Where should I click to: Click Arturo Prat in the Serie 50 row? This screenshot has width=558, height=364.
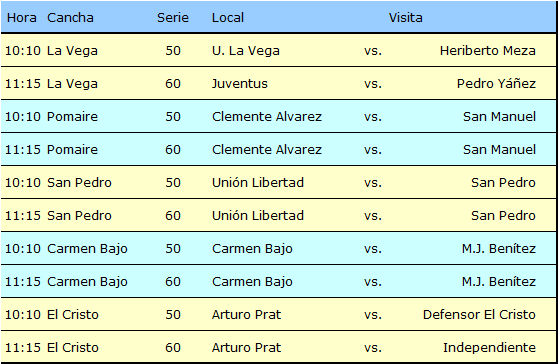click(246, 315)
